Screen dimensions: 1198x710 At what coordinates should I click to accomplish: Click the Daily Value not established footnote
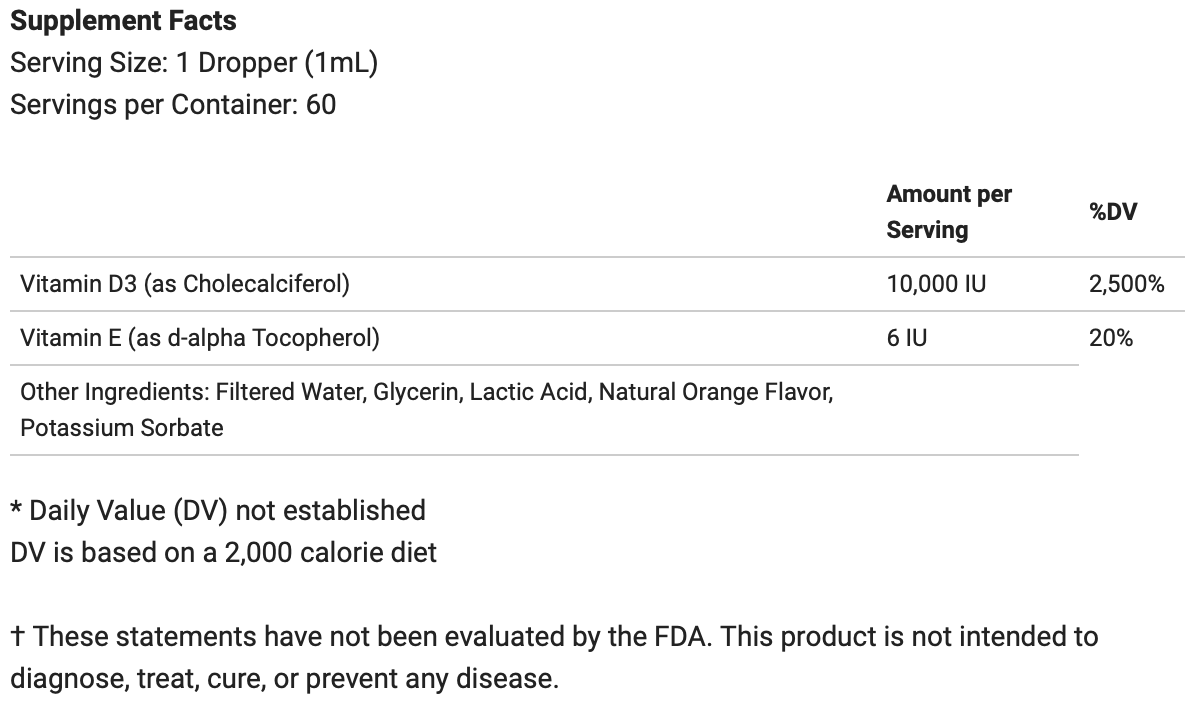click(218, 510)
